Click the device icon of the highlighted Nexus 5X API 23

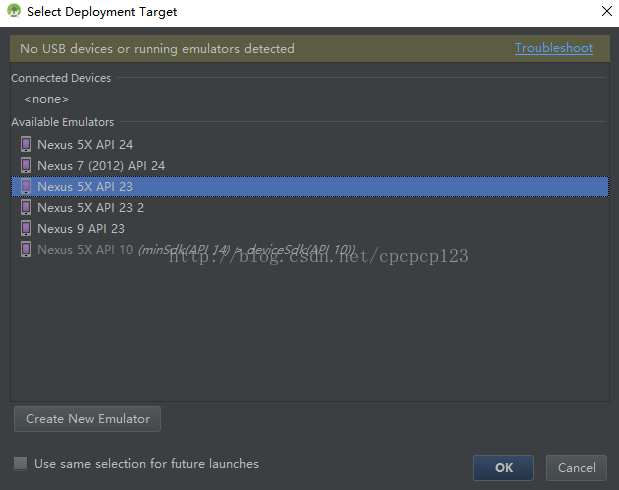26,186
